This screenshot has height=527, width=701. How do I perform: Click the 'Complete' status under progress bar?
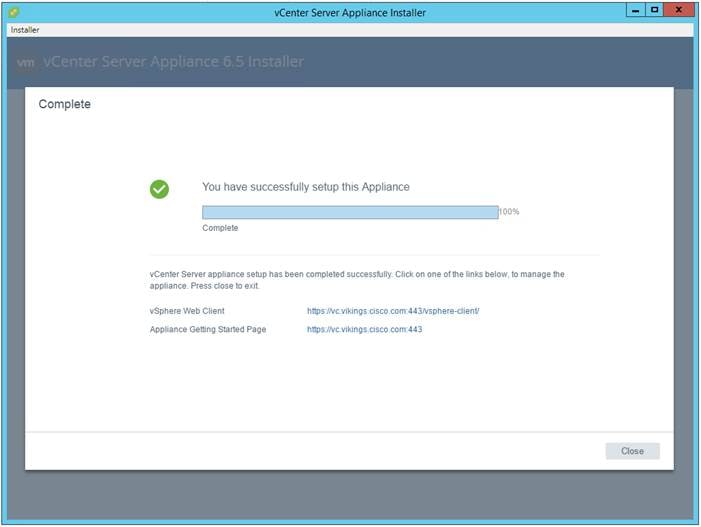tap(220, 228)
